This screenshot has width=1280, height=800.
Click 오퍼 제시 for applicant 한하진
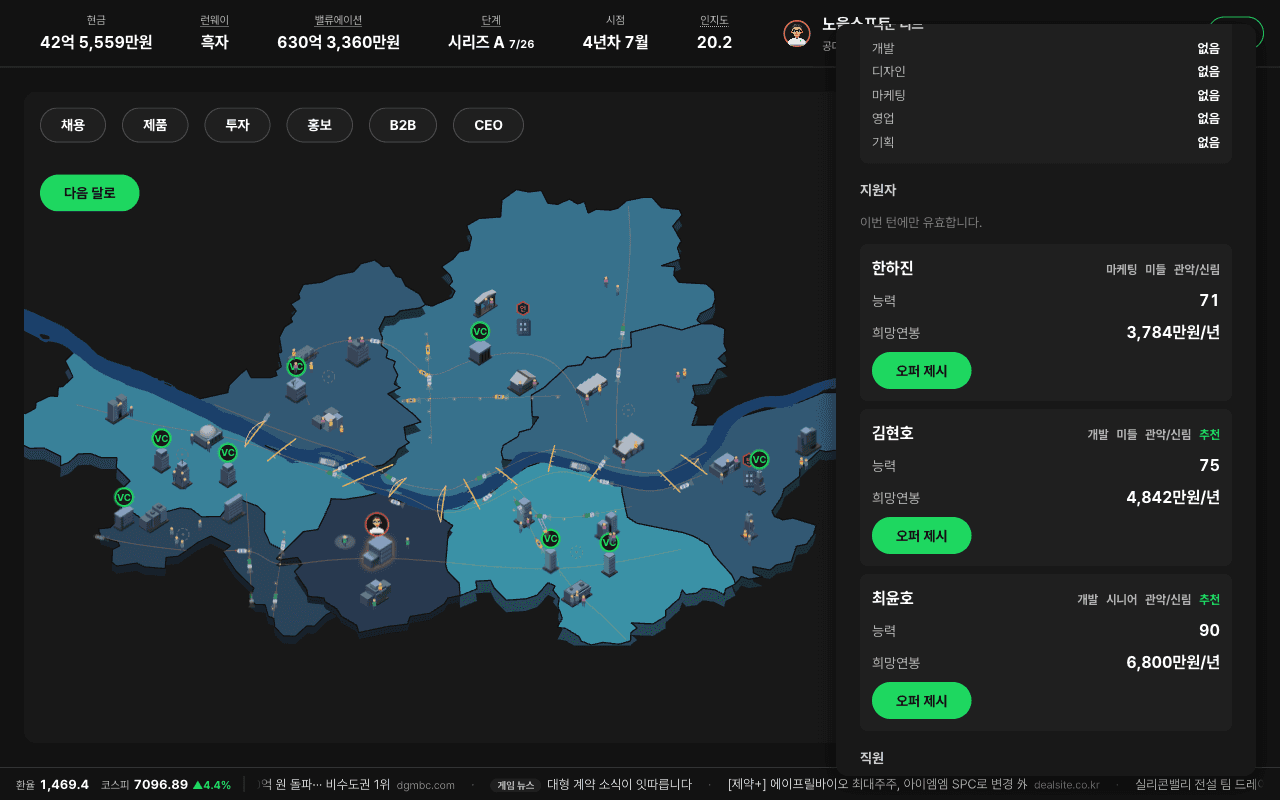click(x=921, y=371)
